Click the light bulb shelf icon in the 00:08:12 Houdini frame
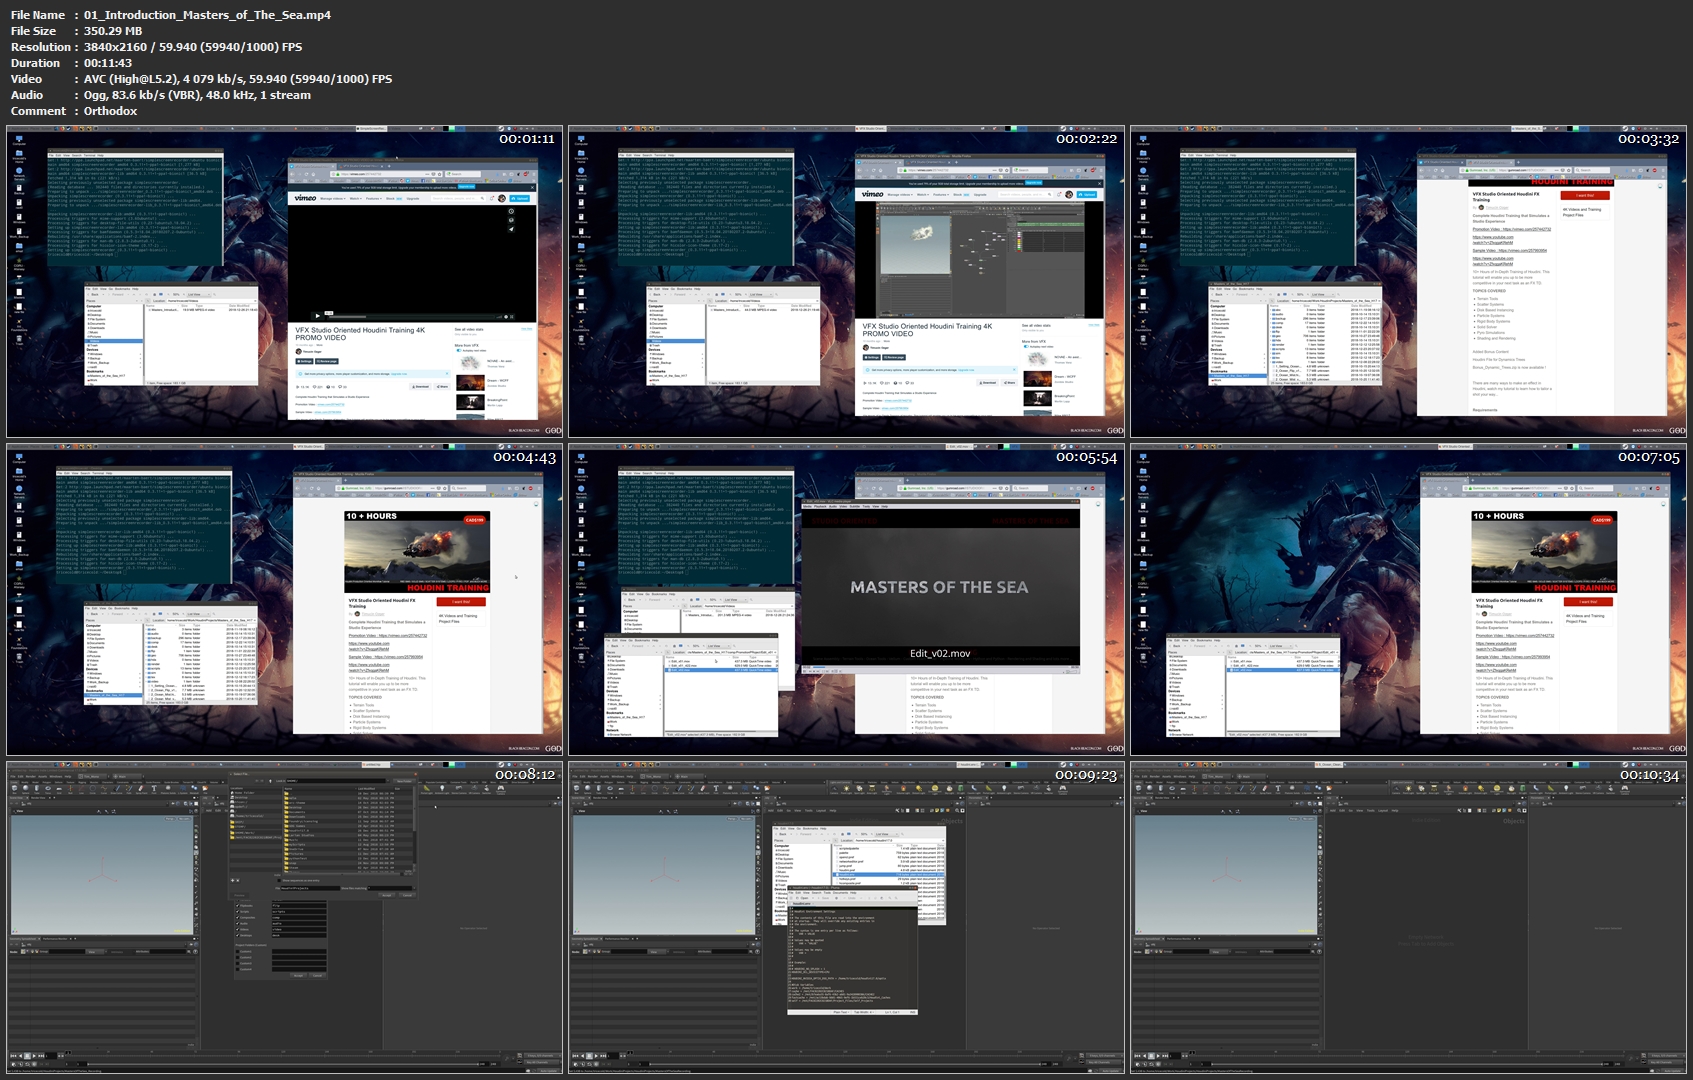1693x1080 pixels. point(442,788)
